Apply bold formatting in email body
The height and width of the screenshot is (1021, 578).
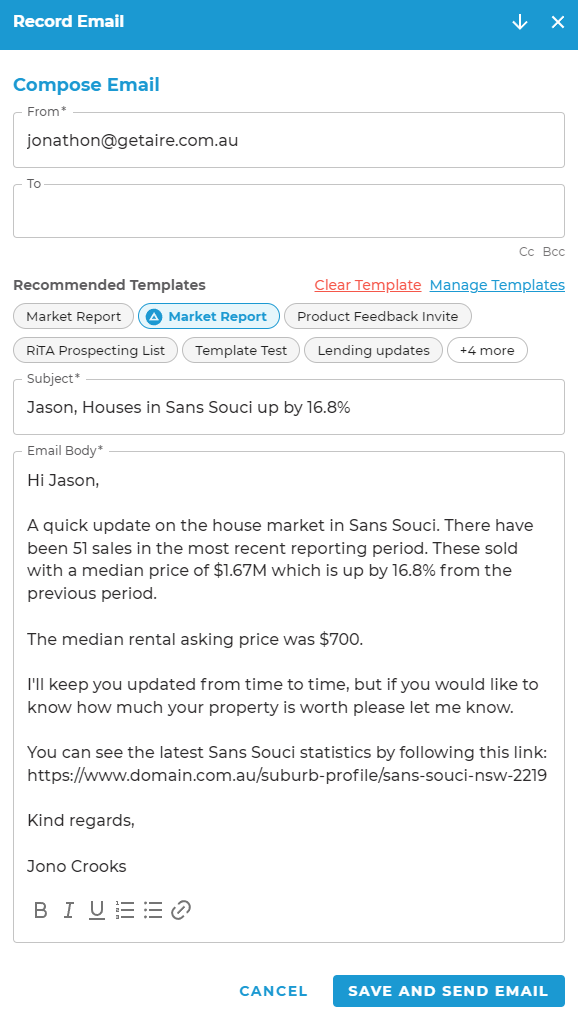pyautogui.click(x=40, y=910)
